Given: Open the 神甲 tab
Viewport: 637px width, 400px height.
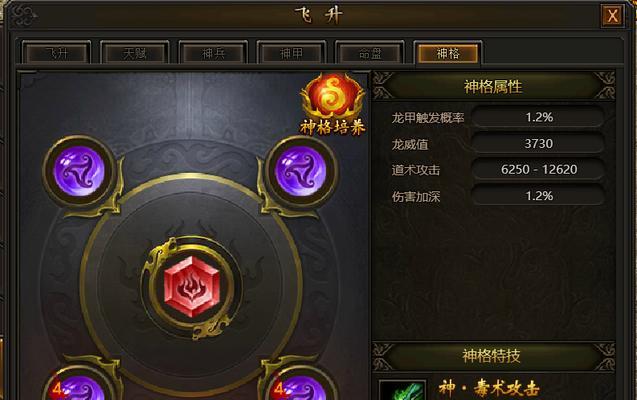Looking at the screenshot, I should click(x=291, y=53).
